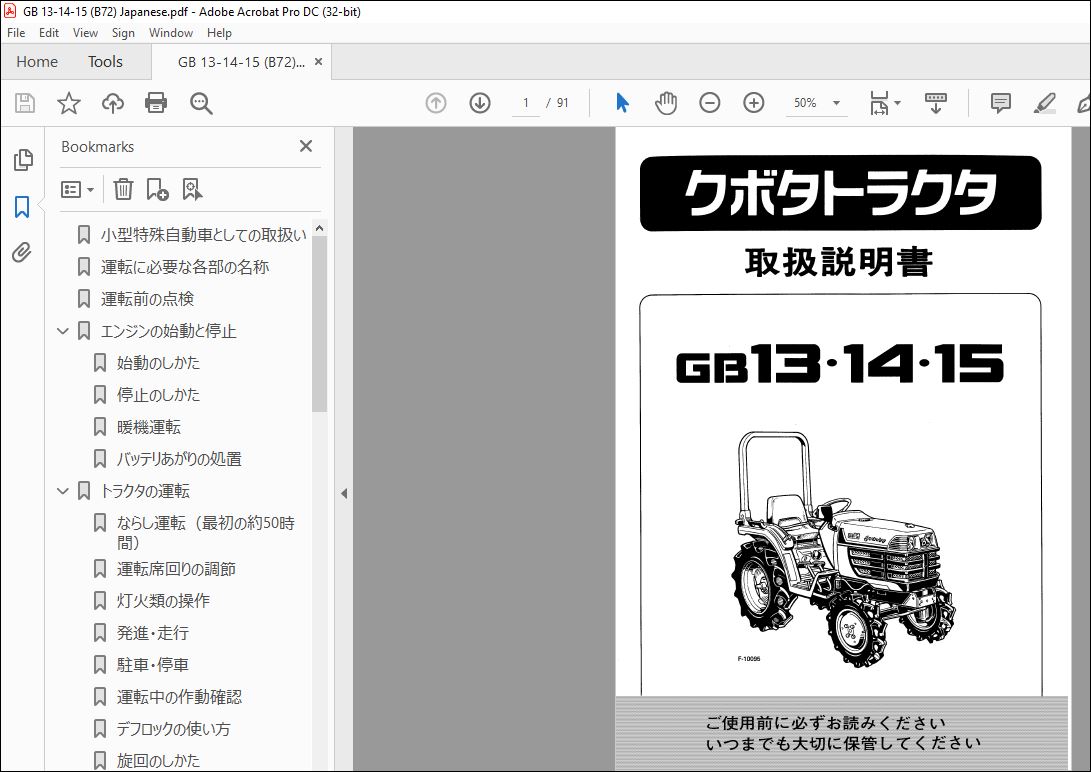Screen dimensions: 1091x772
Task: Open the Edit menu
Action: pos(49,33)
